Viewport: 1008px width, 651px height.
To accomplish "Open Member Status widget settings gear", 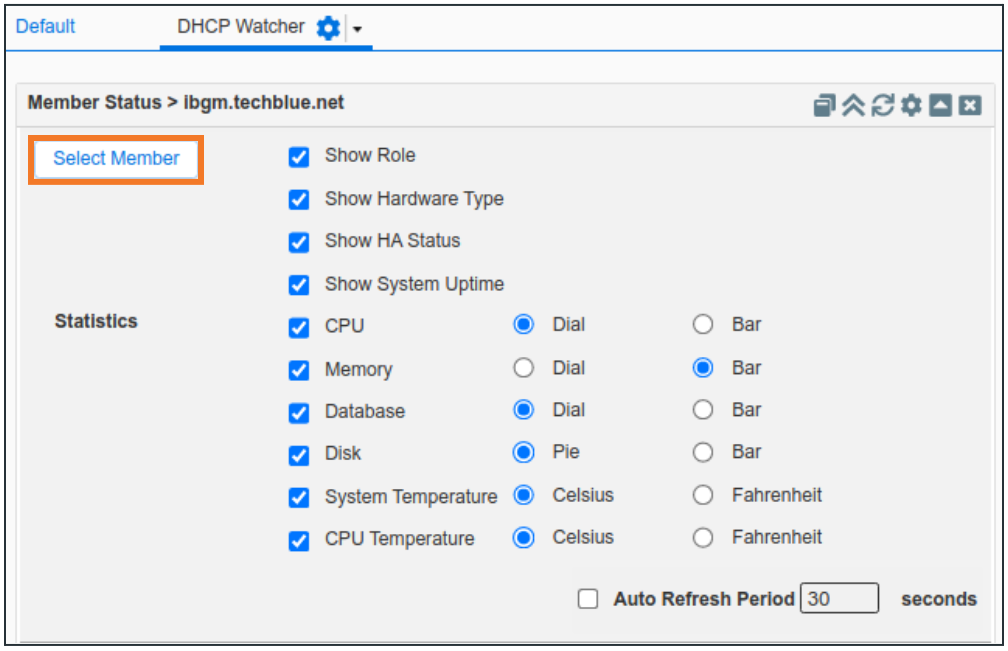I will tap(911, 105).
